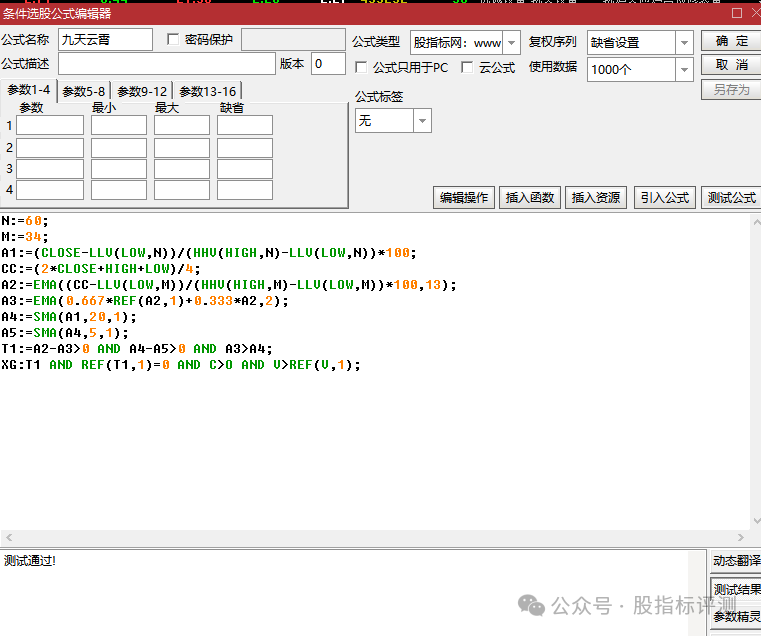
Task: Maximize the formula editor window
Action: (736, 13)
